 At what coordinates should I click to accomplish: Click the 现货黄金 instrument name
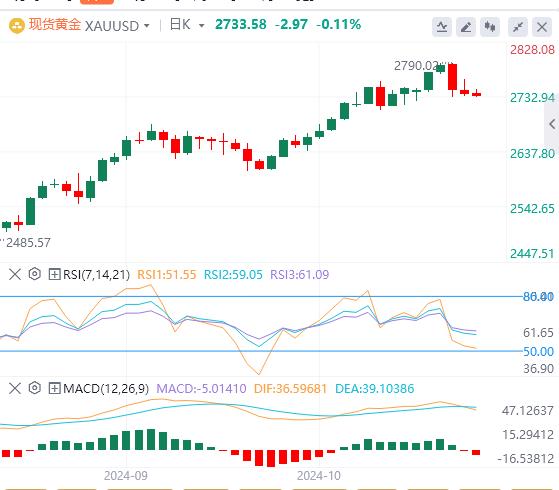(55, 25)
